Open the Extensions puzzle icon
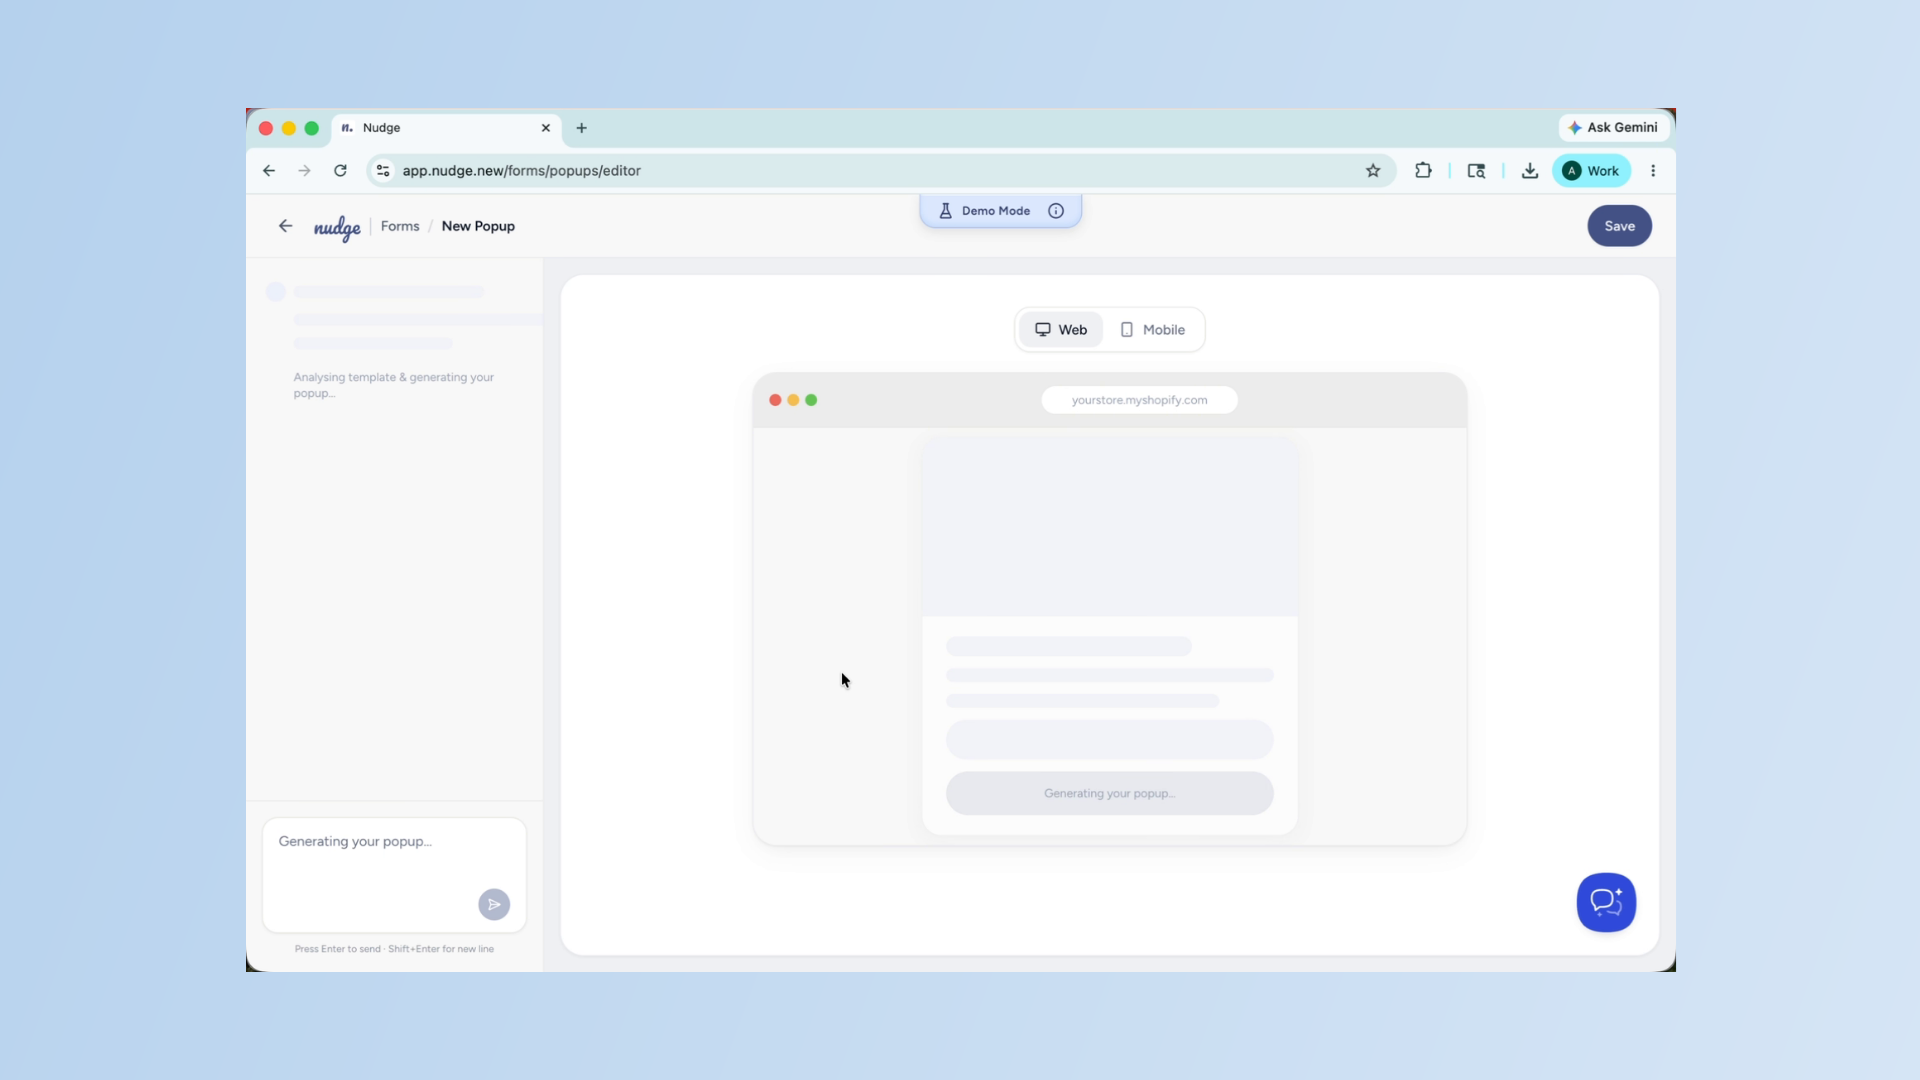This screenshot has width=1920, height=1080. (x=1423, y=171)
